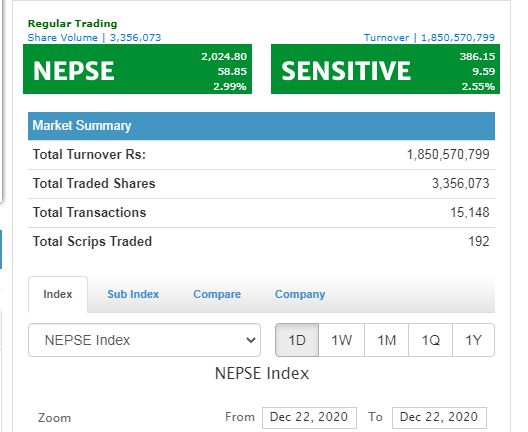Click the Total Traded Shares label
Image resolution: width=528 pixels, height=432 pixels.
[94, 184]
